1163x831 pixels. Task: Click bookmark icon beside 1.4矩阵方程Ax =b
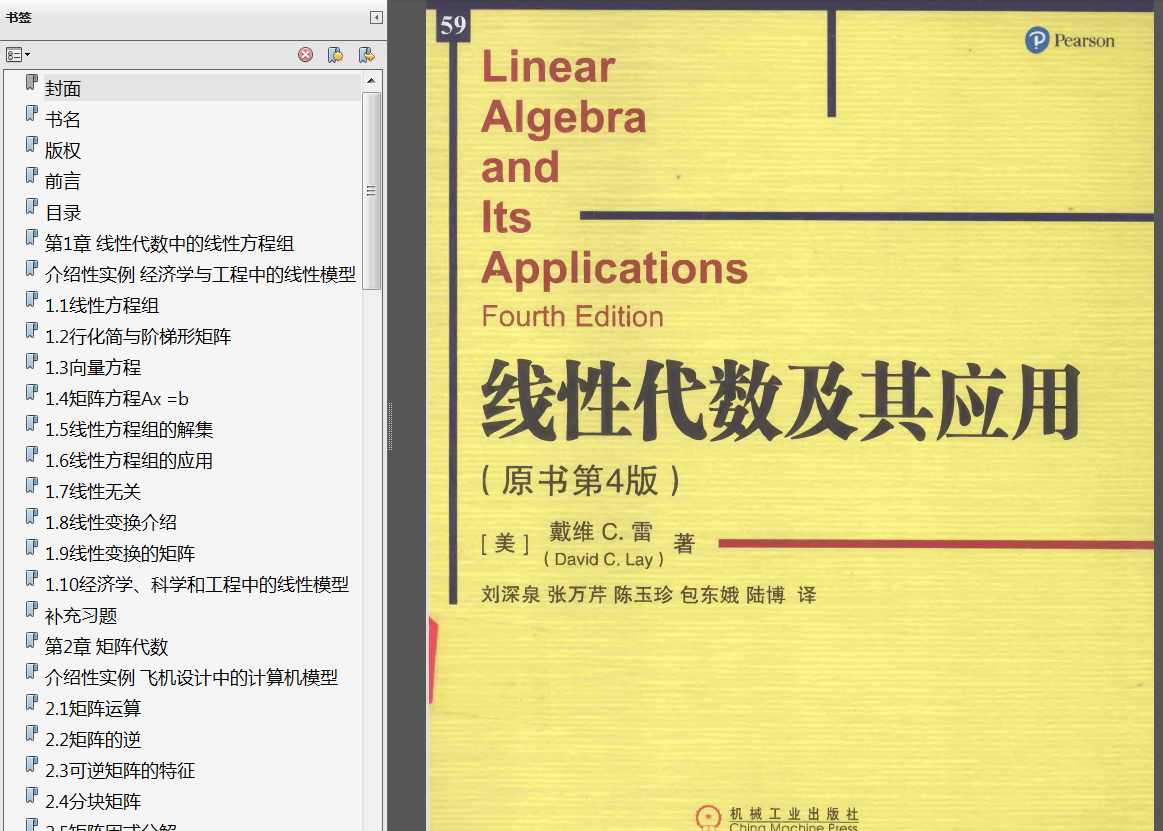31,392
